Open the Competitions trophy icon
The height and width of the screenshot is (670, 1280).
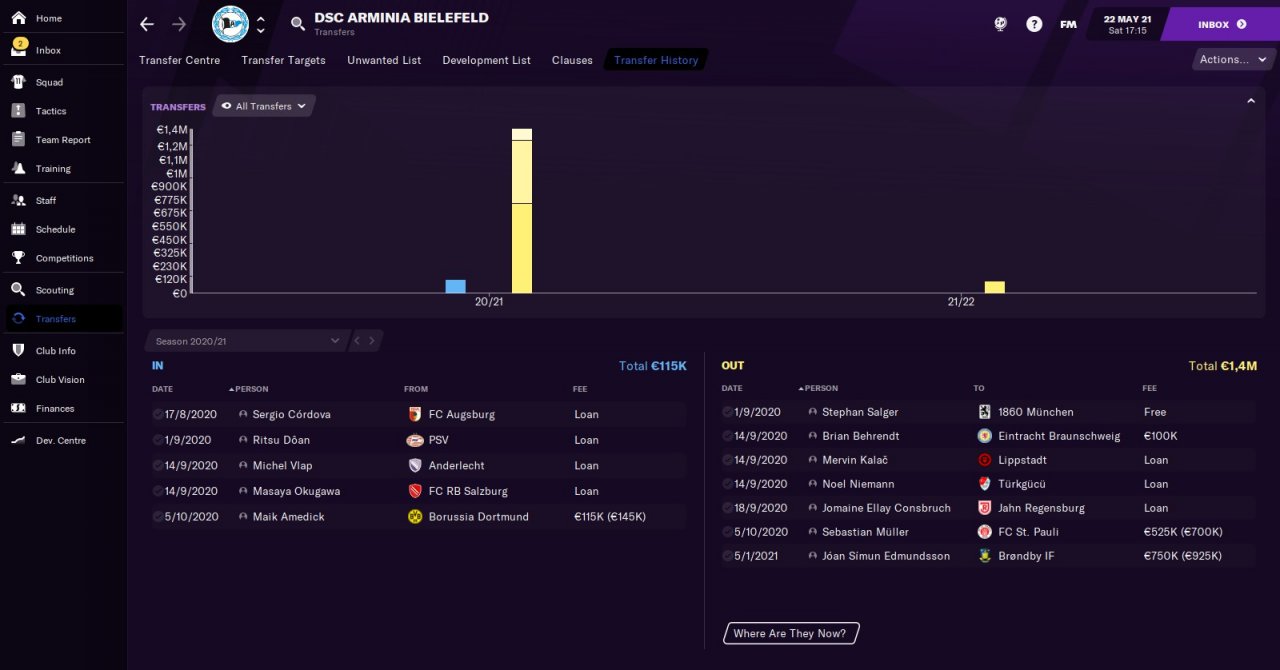click(x=18, y=258)
